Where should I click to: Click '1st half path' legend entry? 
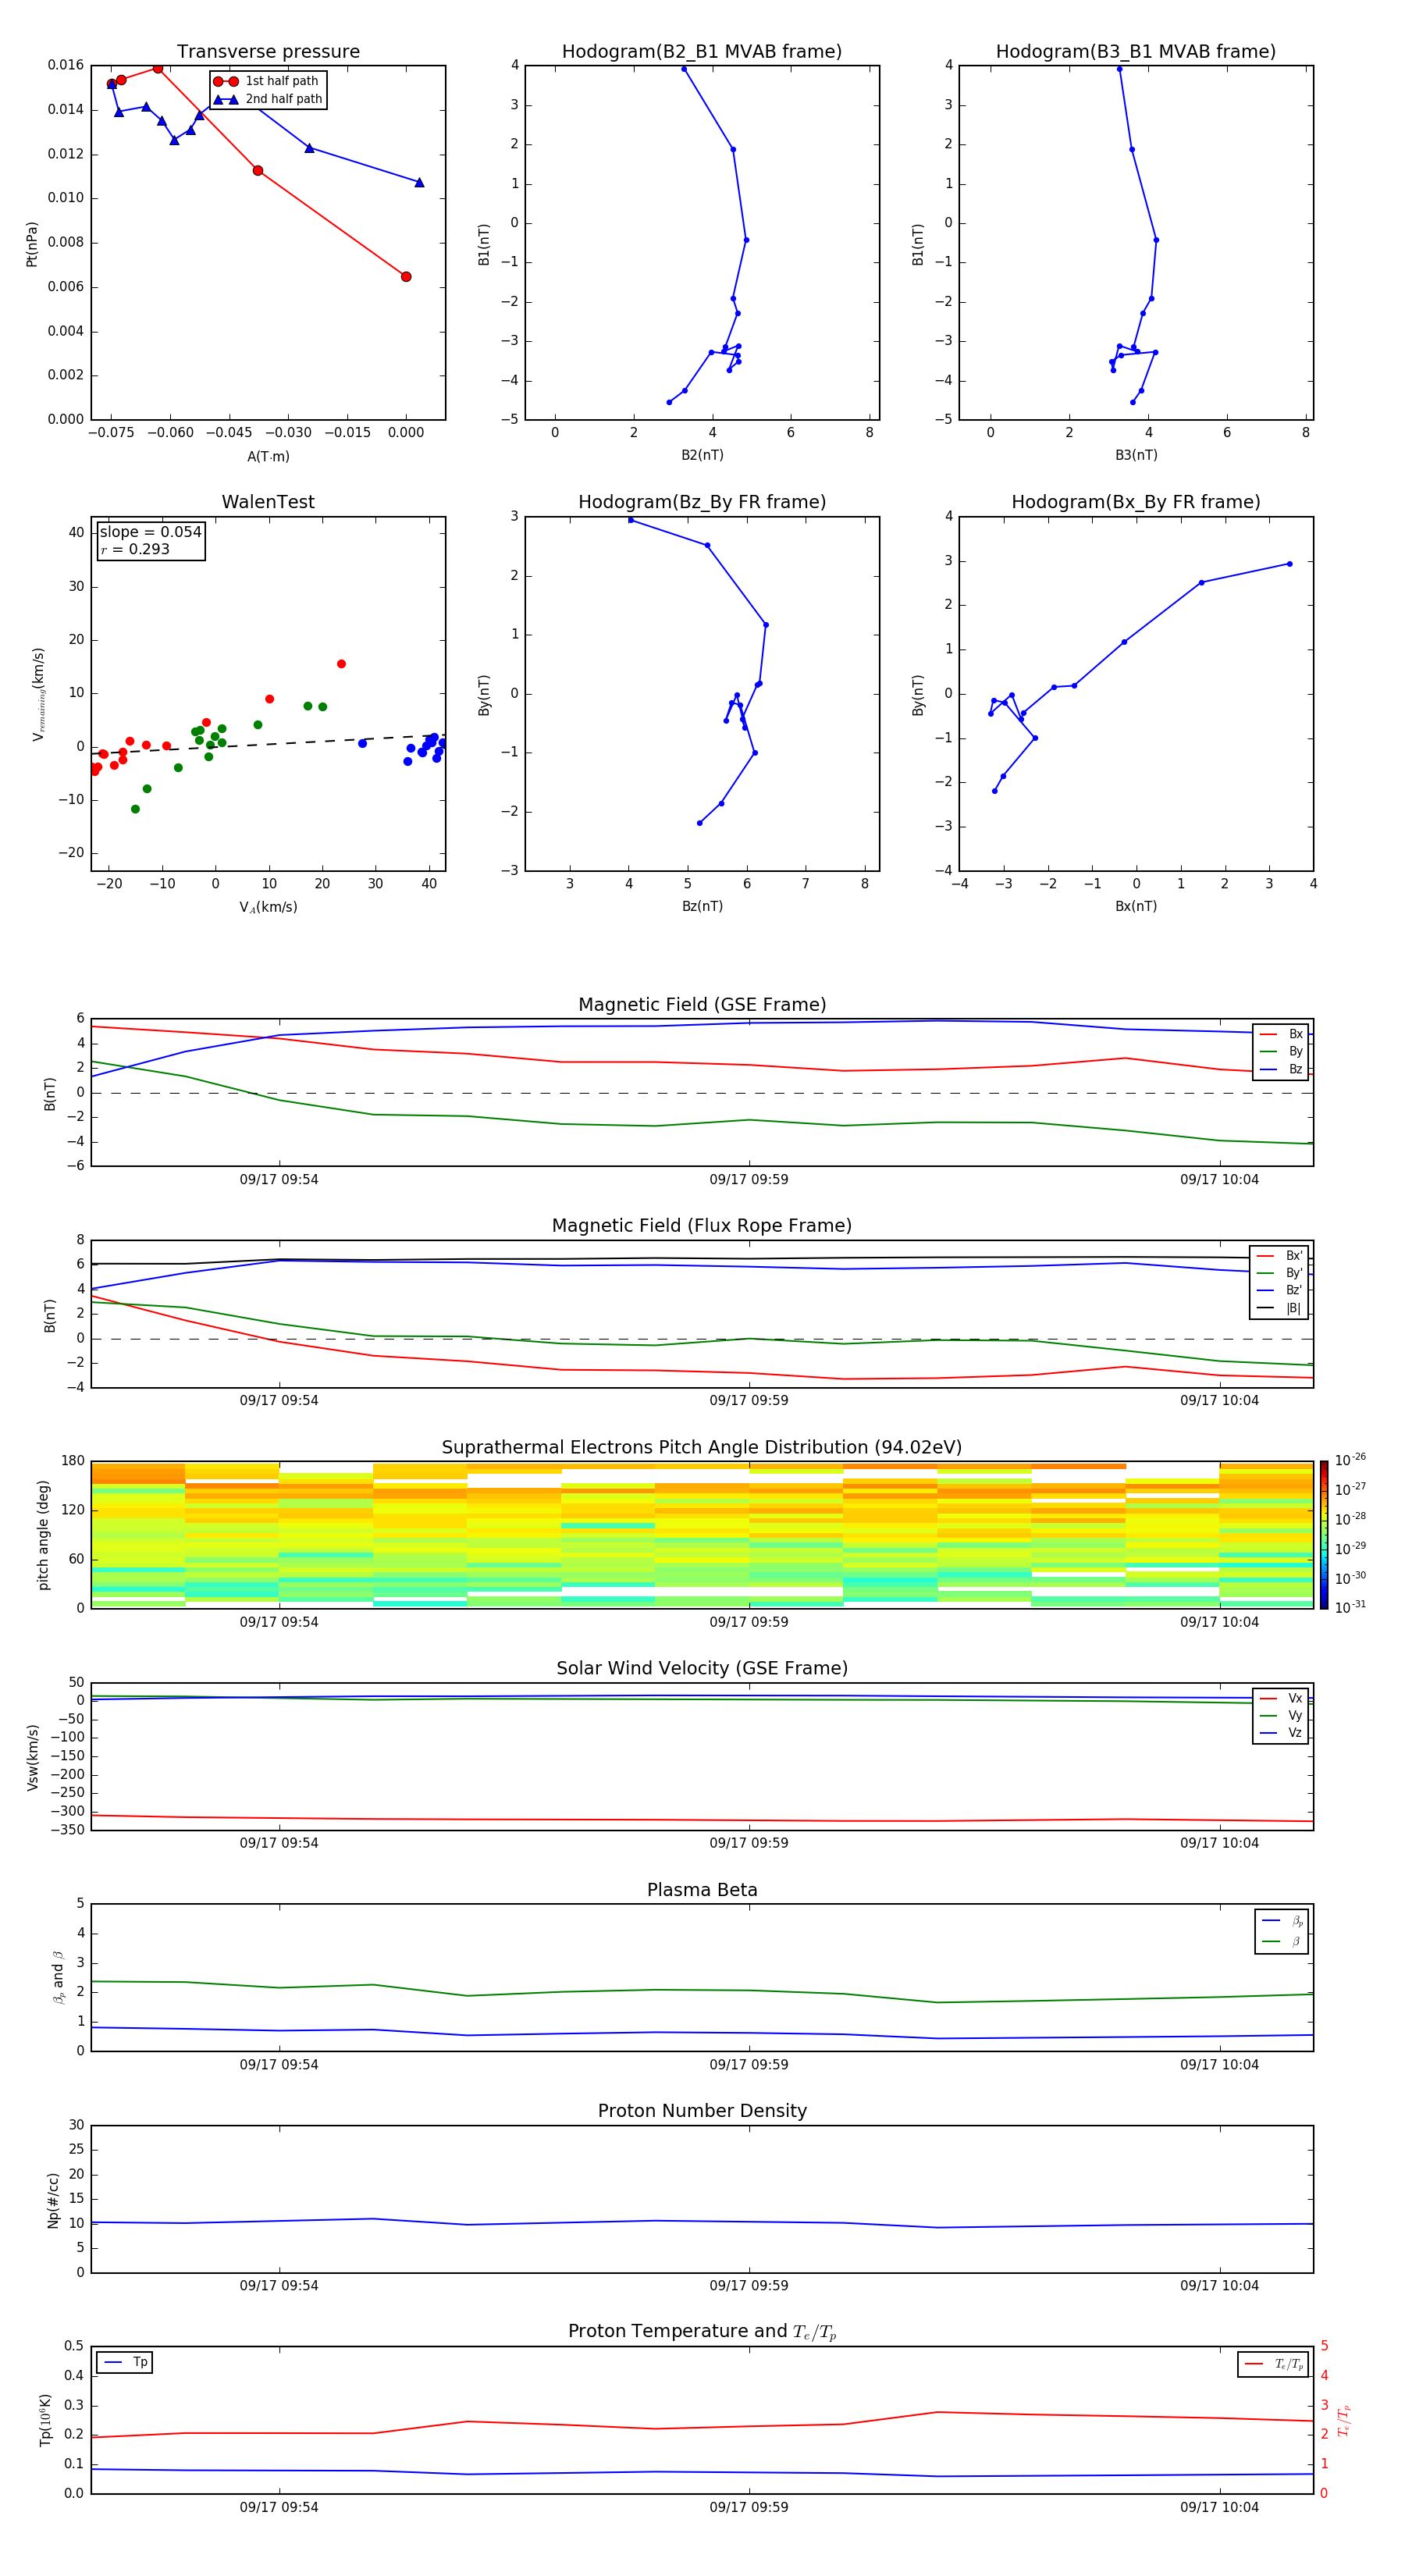pyautogui.click(x=267, y=81)
